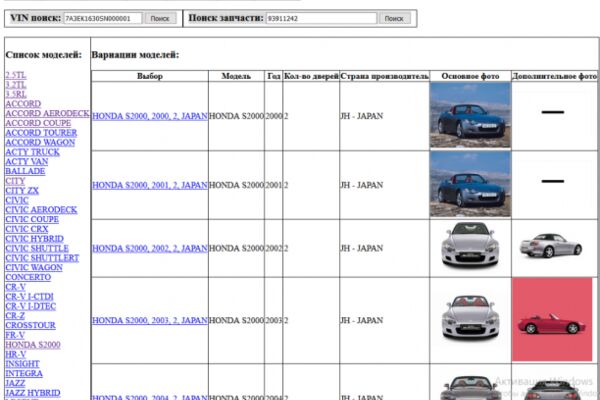Click the Список моделей heading
This screenshot has height=400, width=600.
[44, 55]
